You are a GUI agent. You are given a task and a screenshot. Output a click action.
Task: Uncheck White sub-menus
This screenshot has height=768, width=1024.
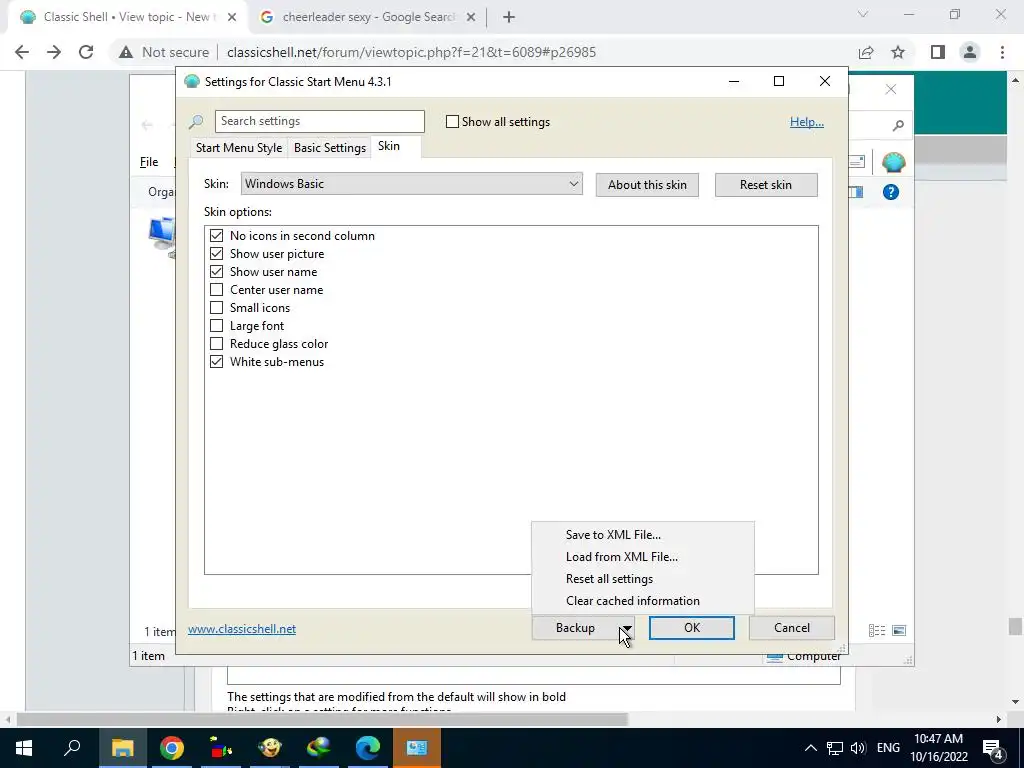[x=216, y=361]
